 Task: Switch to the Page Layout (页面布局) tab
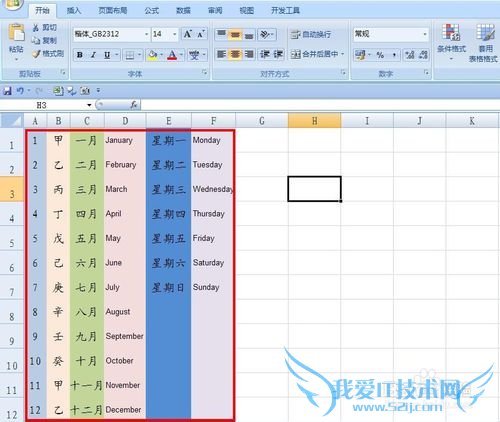pos(113,11)
